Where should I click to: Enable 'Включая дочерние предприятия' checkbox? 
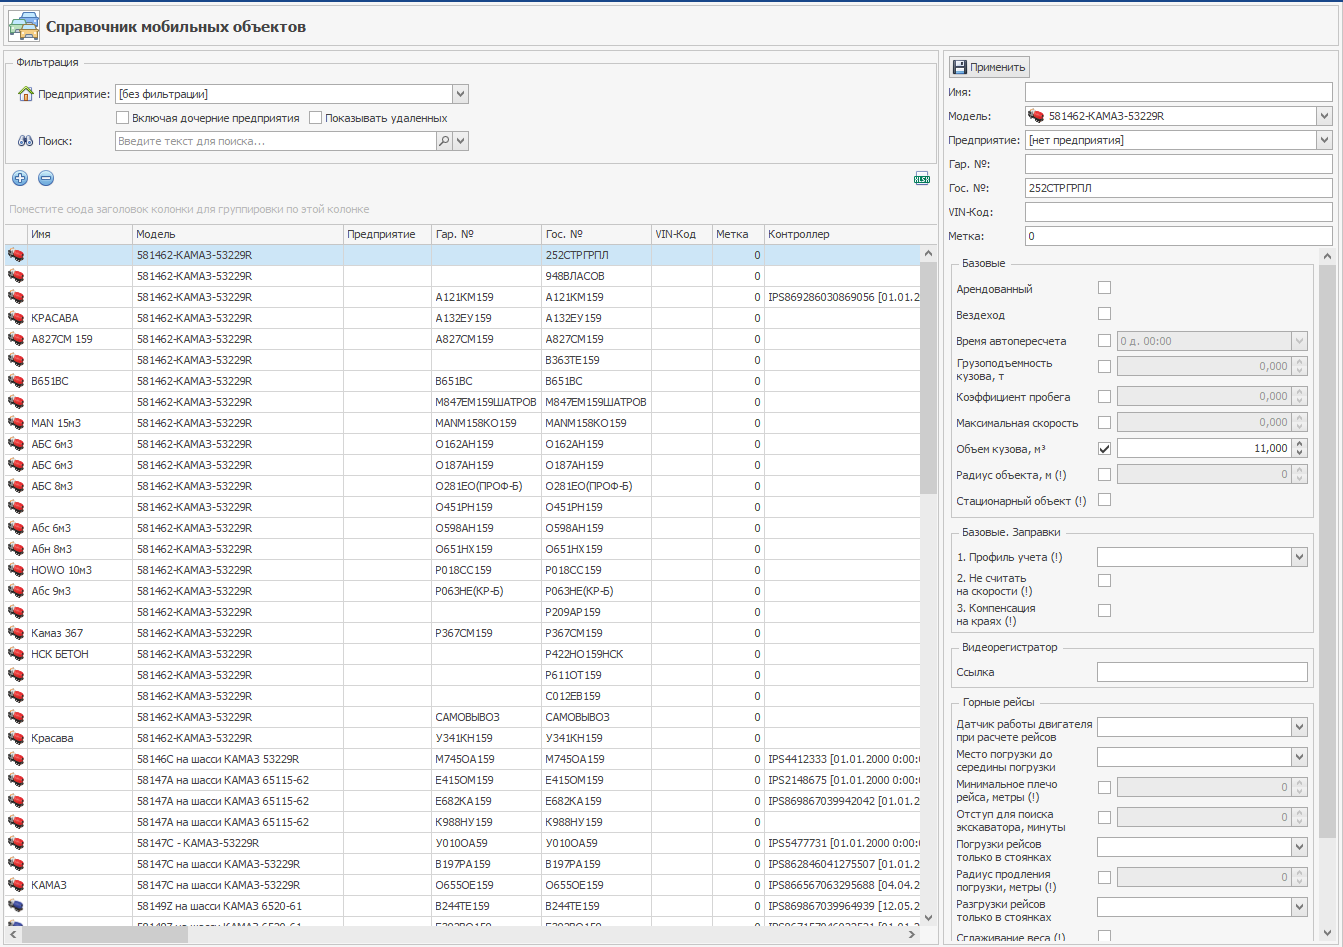[123, 118]
